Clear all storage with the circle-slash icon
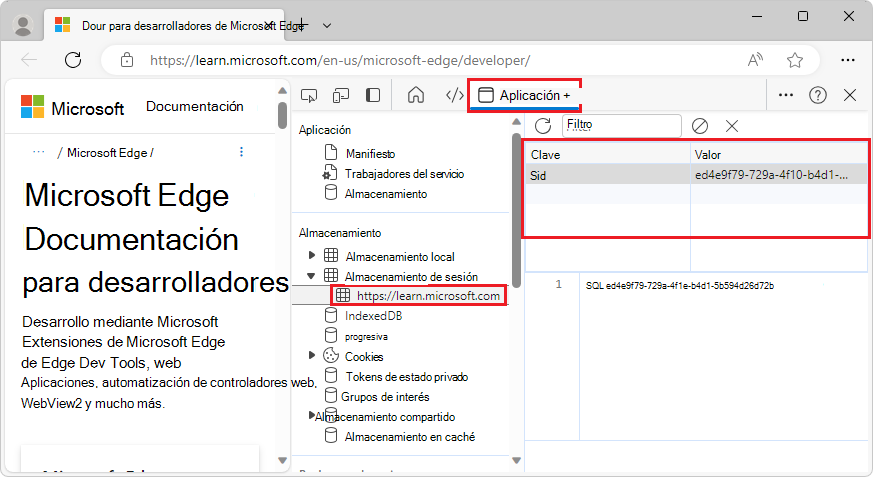The height and width of the screenshot is (477, 873). 700,126
